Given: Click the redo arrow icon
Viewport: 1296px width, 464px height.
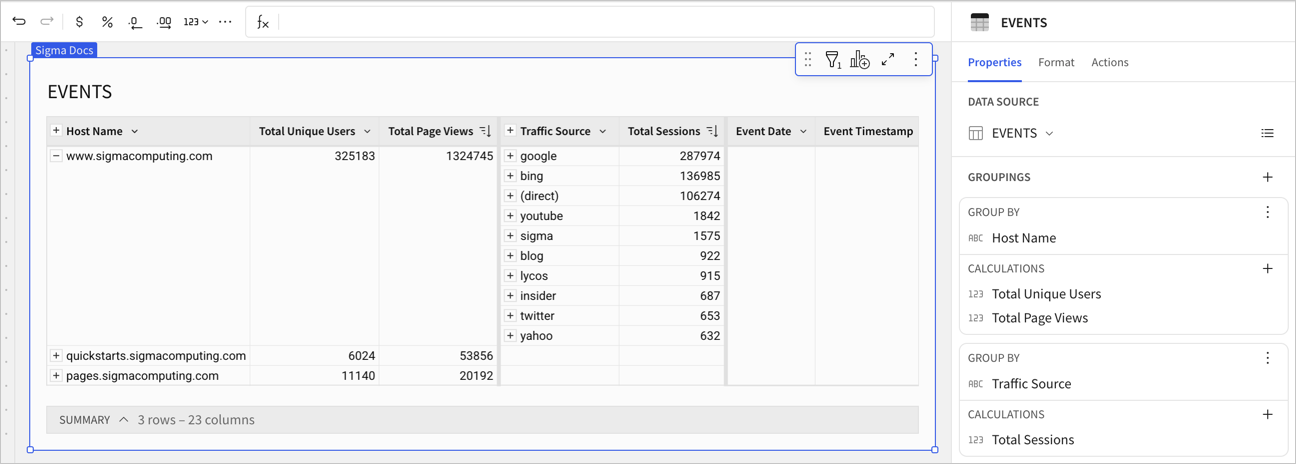Looking at the screenshot, I should coord(47,21).
